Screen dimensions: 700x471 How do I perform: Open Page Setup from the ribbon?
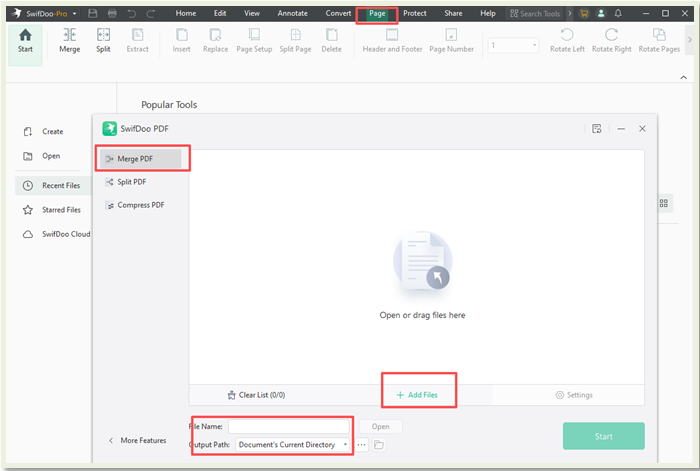coord(254,41)
